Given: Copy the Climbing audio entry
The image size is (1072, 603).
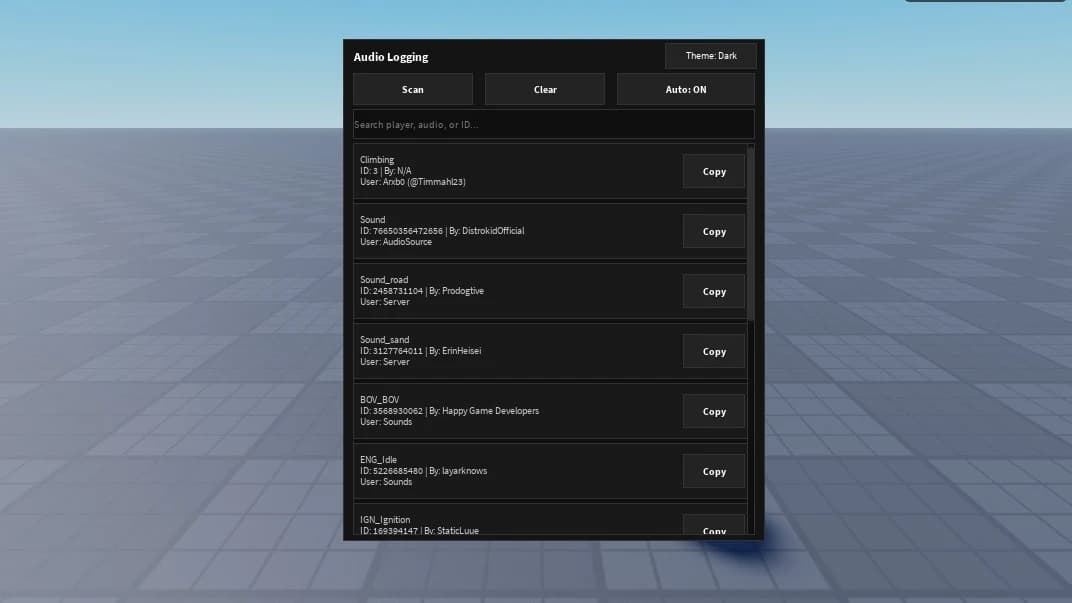Looking at the screenshot, I should 714,172.
